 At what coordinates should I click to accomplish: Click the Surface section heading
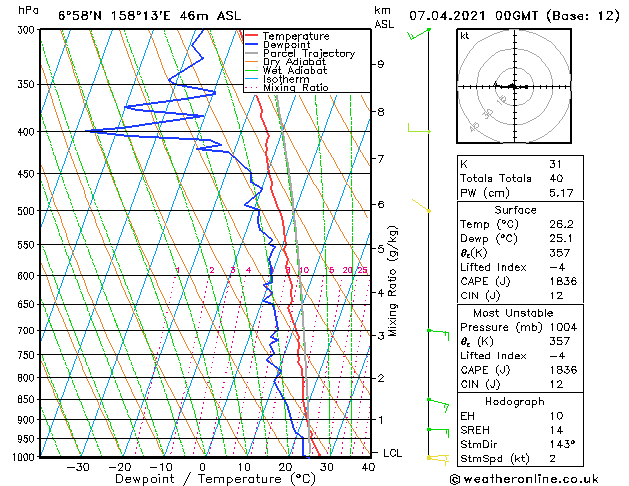tap(515, 210)
